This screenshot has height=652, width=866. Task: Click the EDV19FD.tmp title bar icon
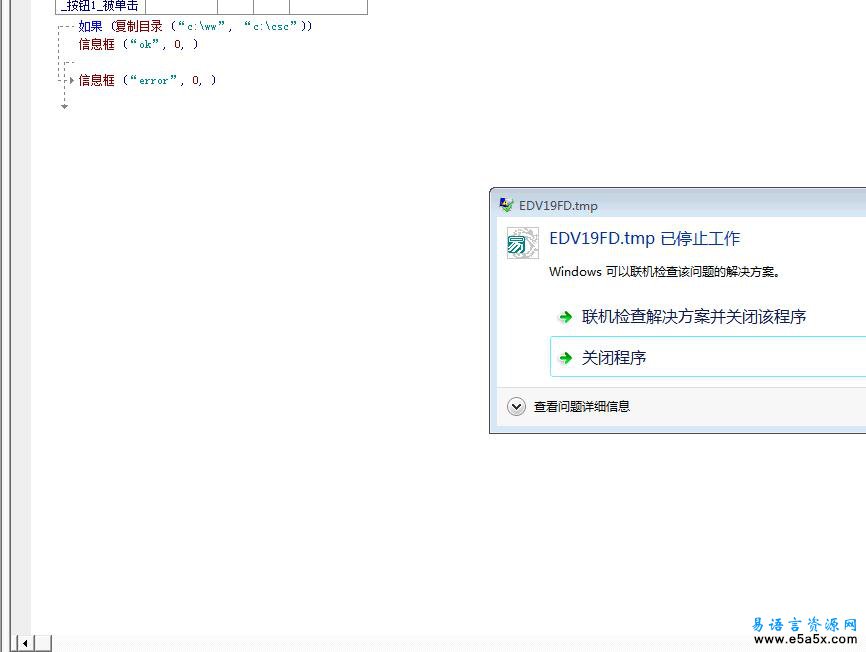[506, 205]
